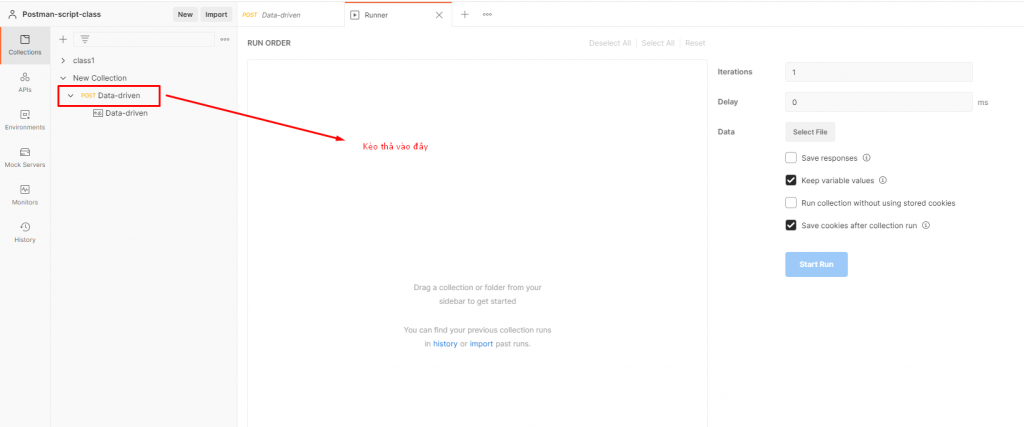
Task: Click the Postman-script-class workspace name
Action: tap(61, 14)
